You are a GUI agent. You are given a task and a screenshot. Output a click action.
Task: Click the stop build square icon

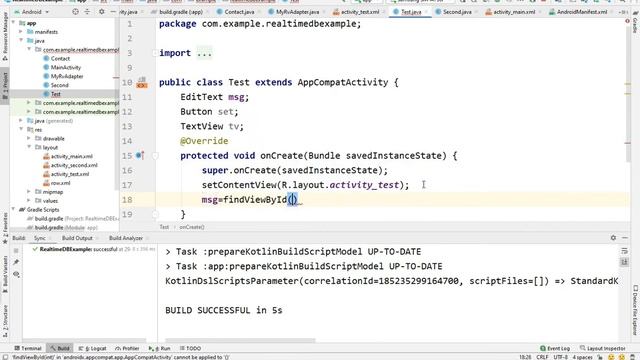point(16,250)
